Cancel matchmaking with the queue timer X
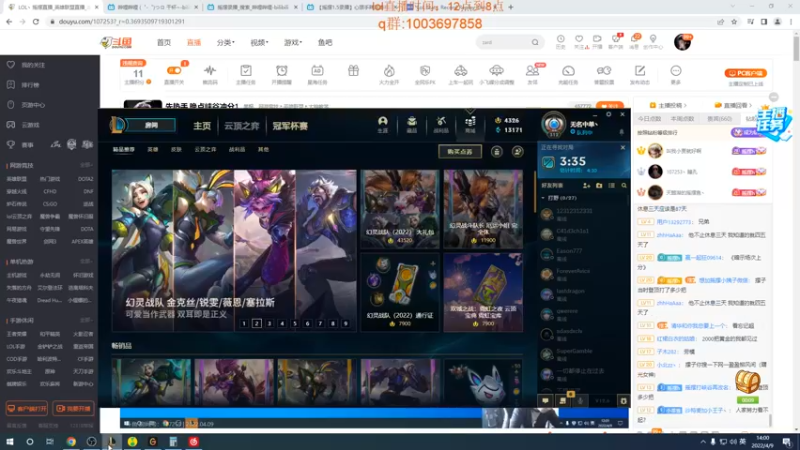 [622, 147]
